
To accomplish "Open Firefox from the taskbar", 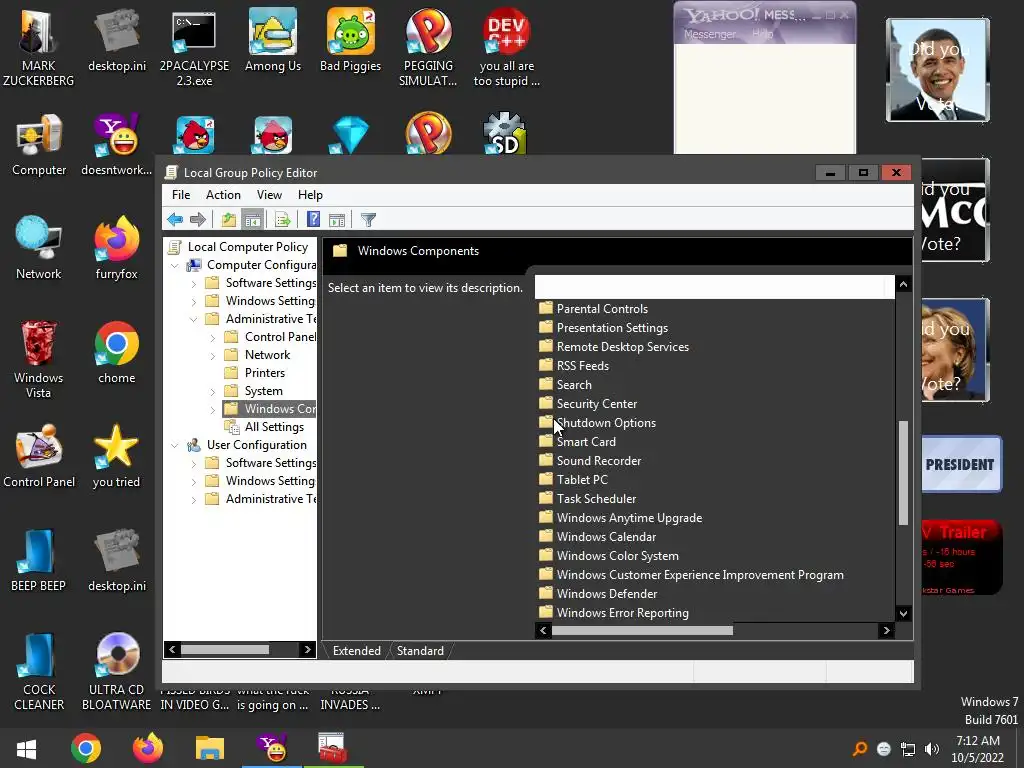I will click(x=148, y=748).
